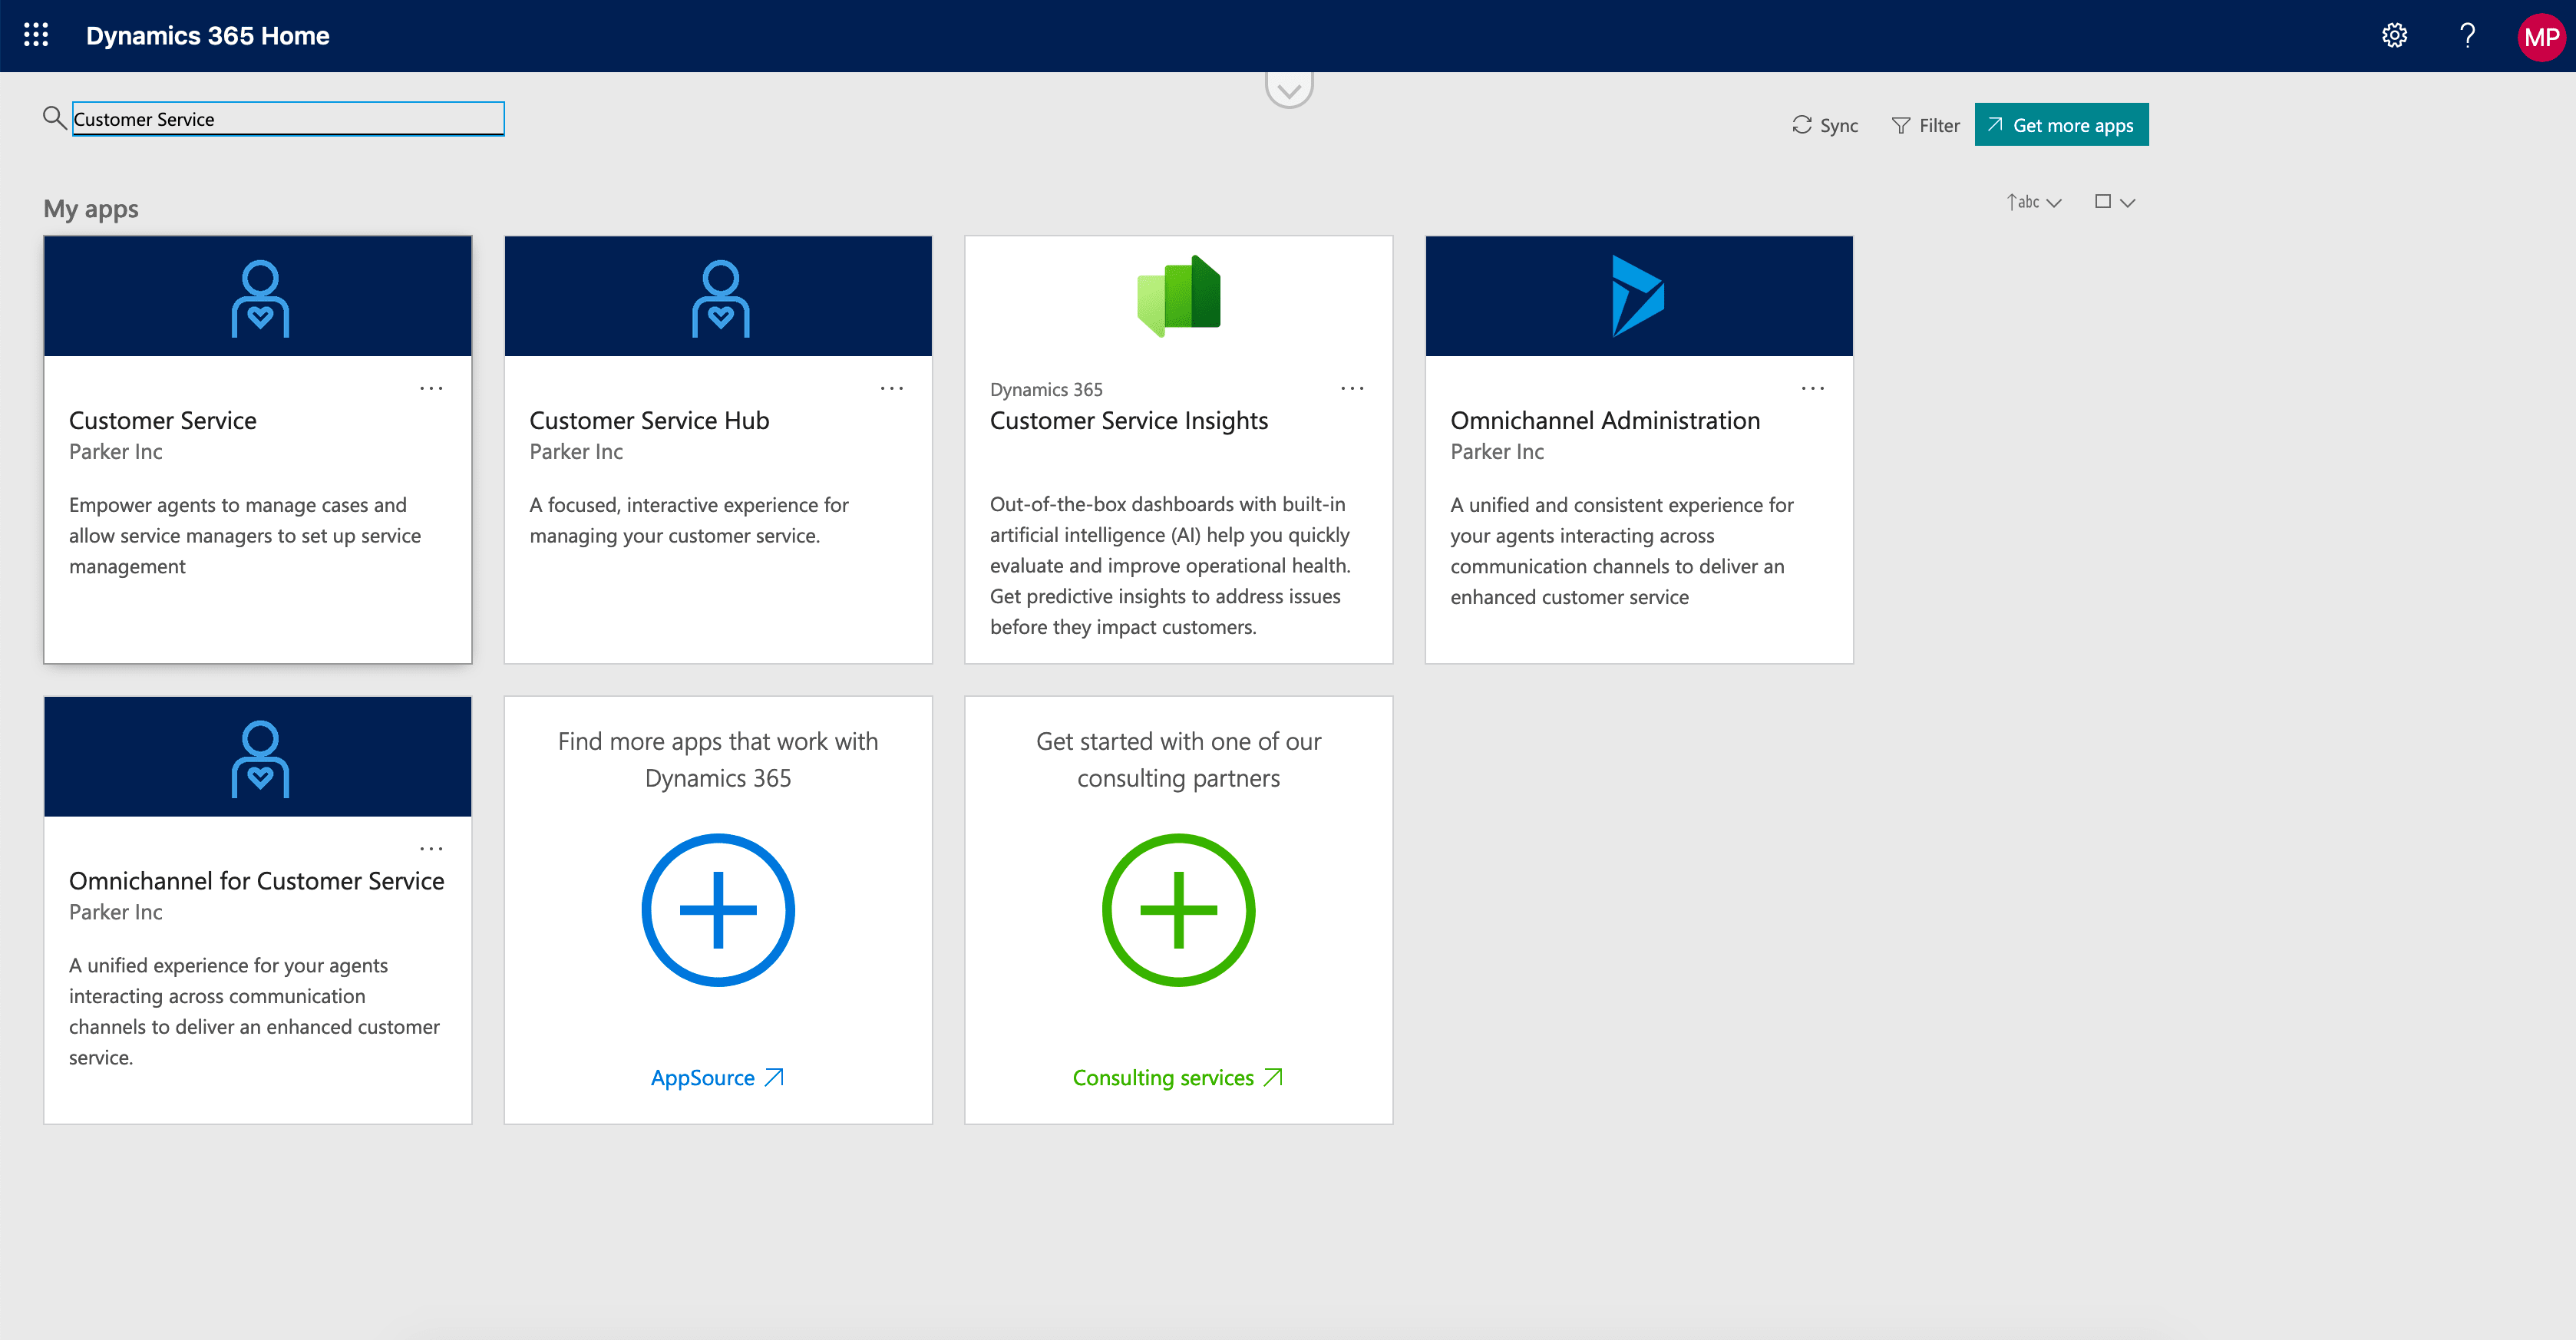
Task: Click the Omnichannel Administration Dynamics logo
Action: [x=1638, y=296]
